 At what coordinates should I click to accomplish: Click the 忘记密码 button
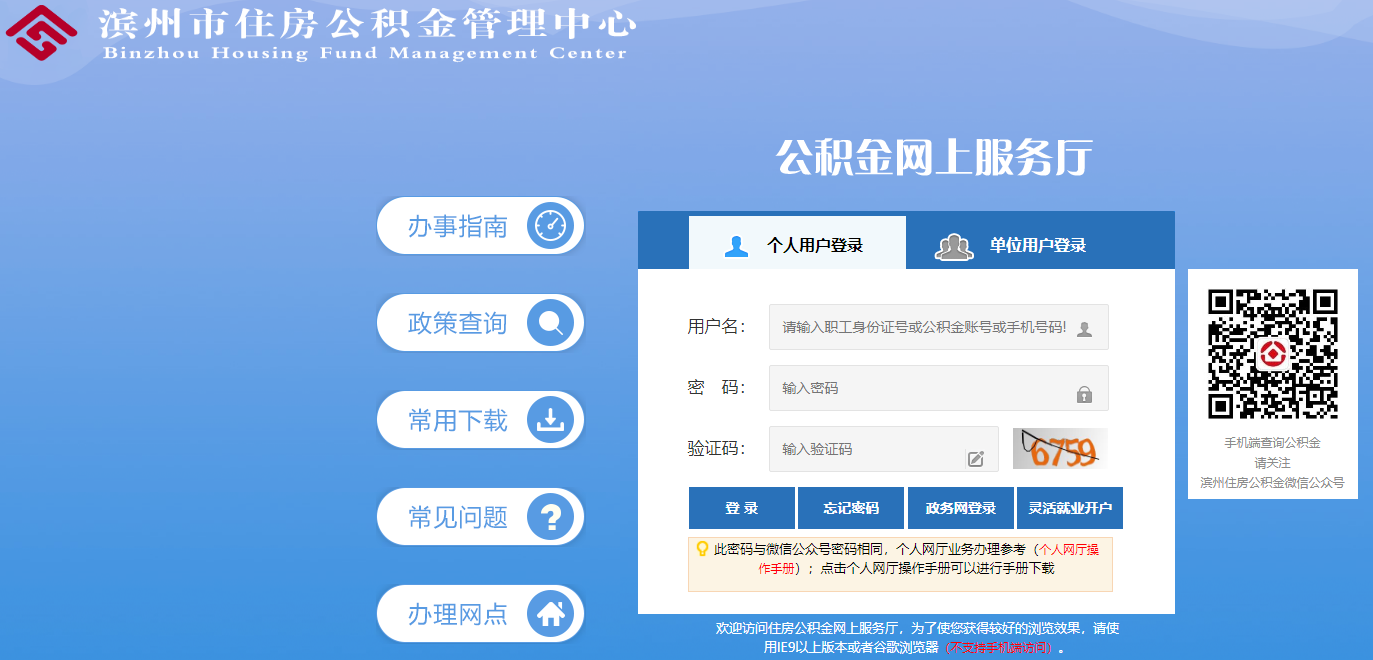coord(851,508)
